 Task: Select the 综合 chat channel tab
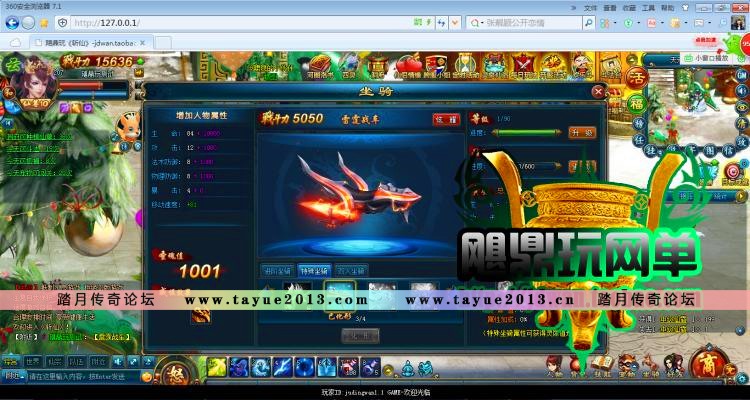[11, 362]
